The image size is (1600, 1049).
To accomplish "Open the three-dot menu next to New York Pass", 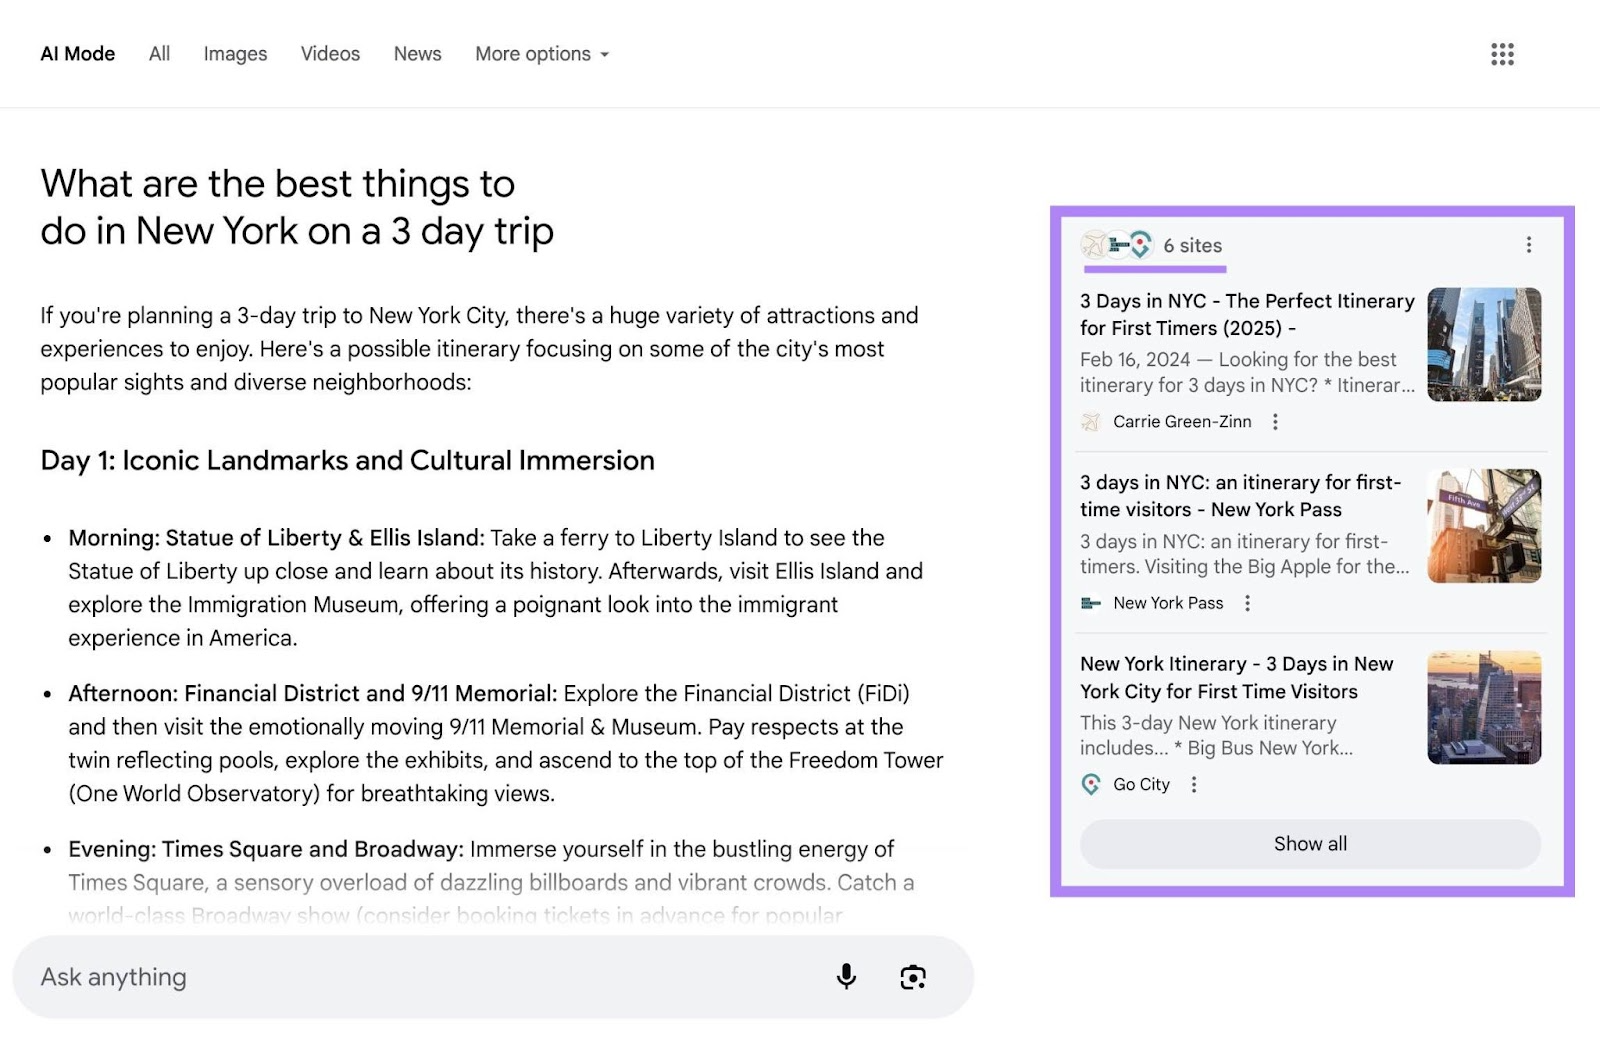I will point(1247,603).
